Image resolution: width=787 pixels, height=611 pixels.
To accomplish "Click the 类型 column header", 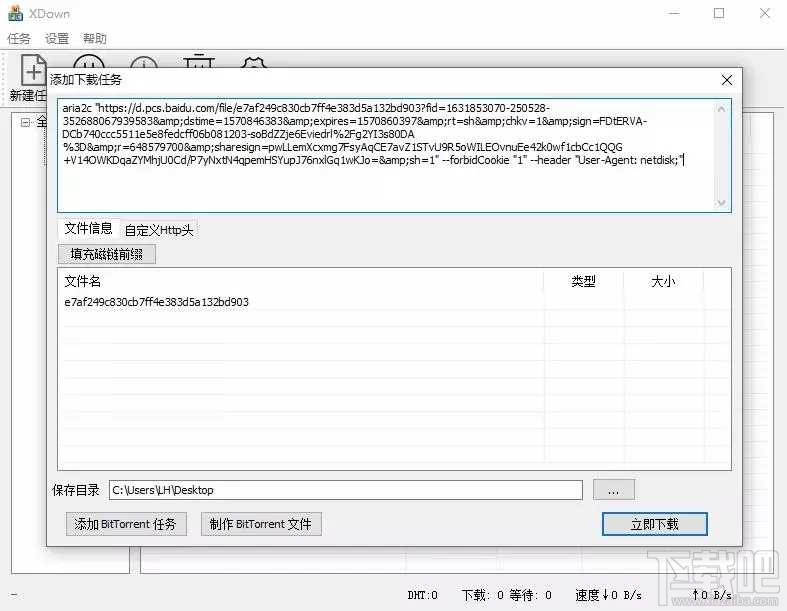I will click(x=583, y=281).
